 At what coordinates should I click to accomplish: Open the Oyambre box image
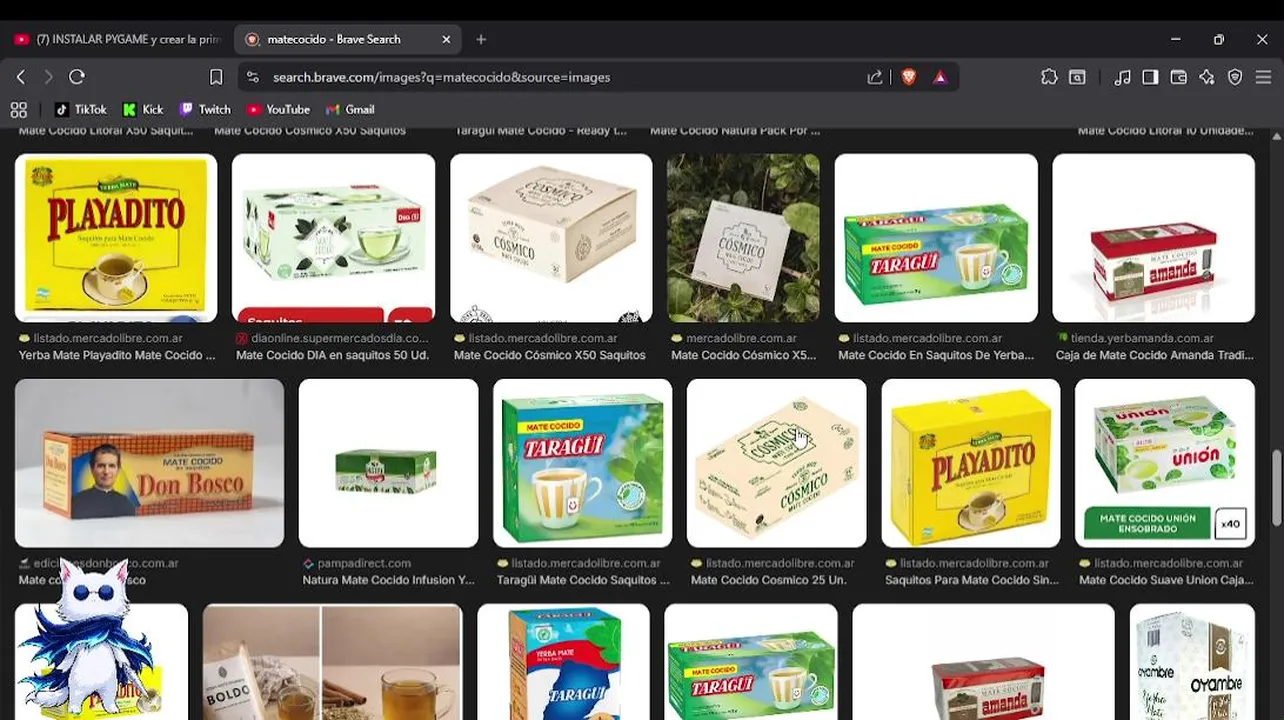coord(1192,662)
